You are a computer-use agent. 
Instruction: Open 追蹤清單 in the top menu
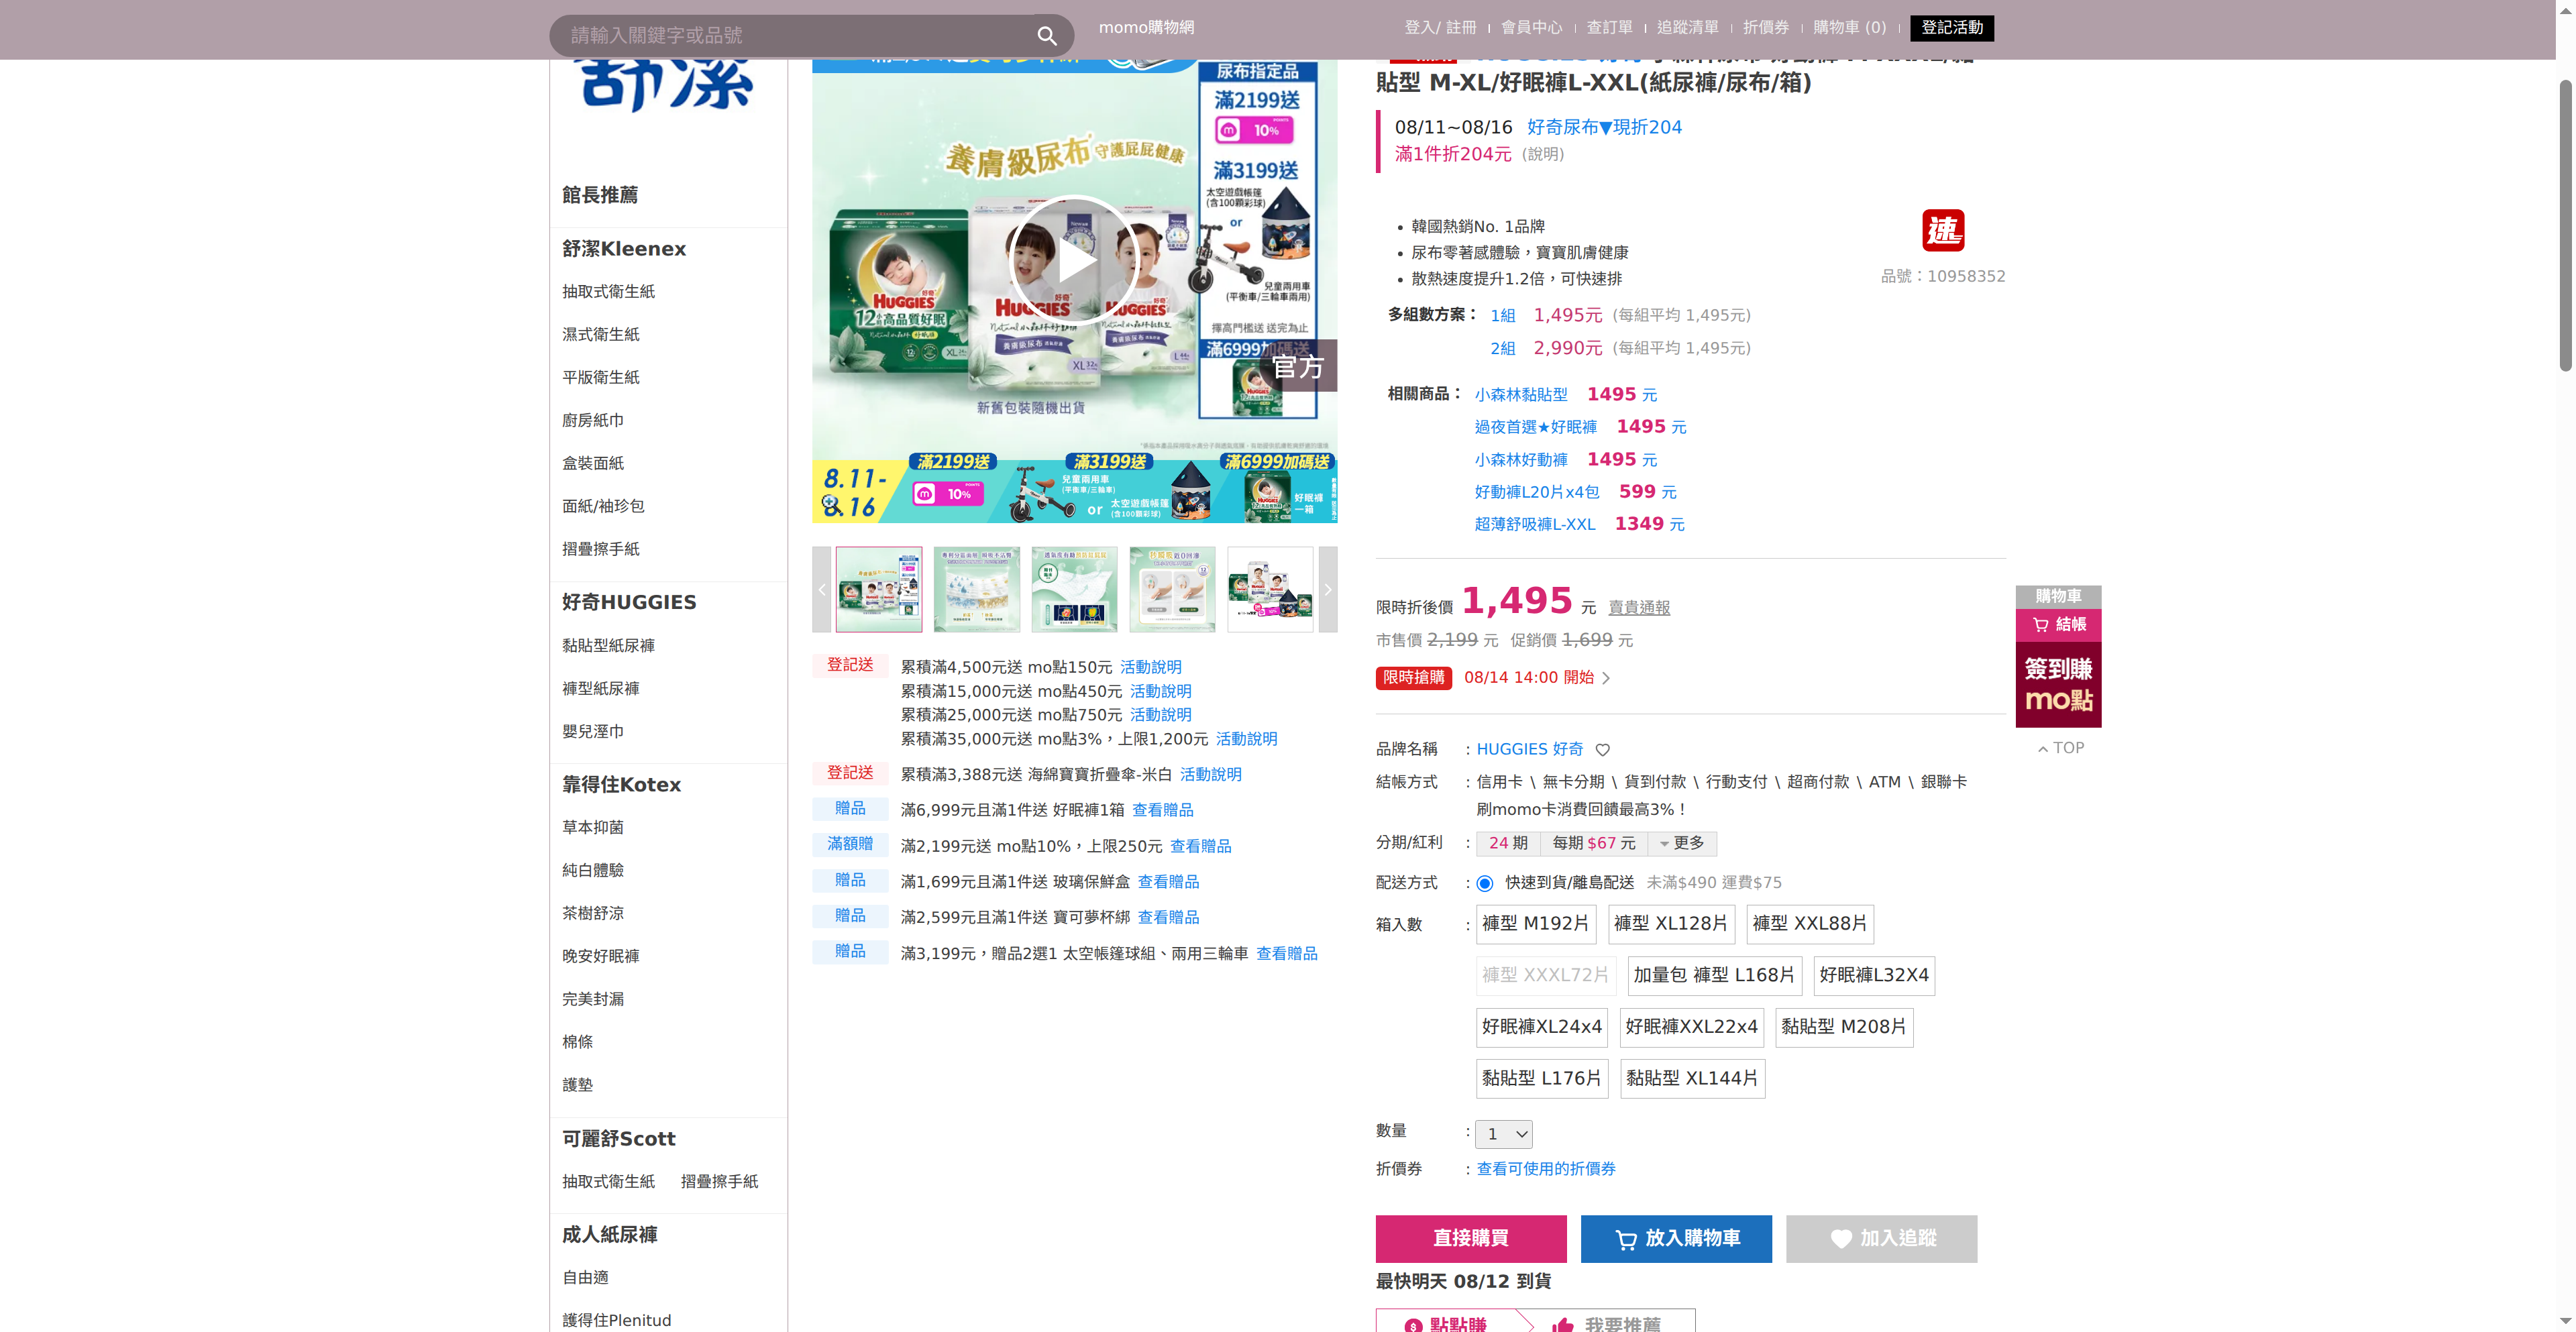1688,28
